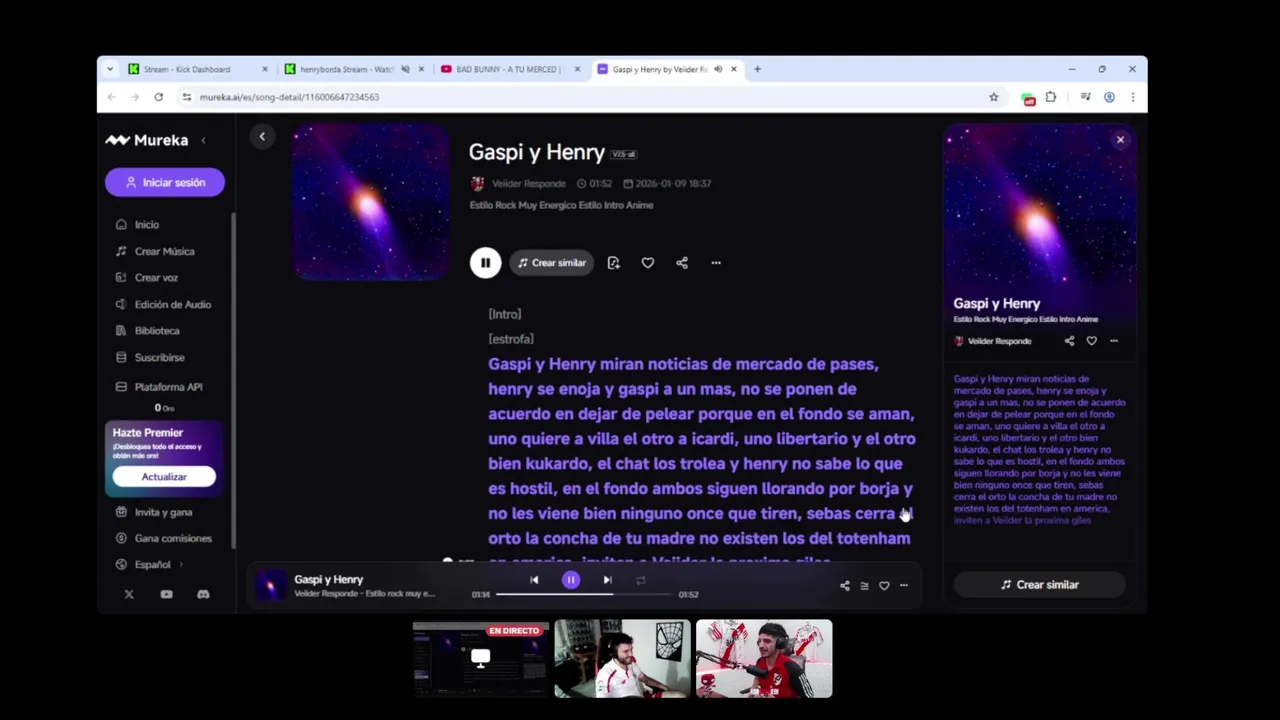This screenshot has height=720, width=1280.
Task: Open Biblioteca in sidebar
Action: click(148, 330)
